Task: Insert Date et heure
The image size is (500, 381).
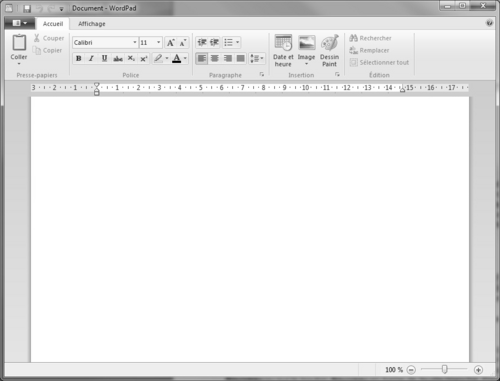Action: pyautogui.click(x=283, y=51)
